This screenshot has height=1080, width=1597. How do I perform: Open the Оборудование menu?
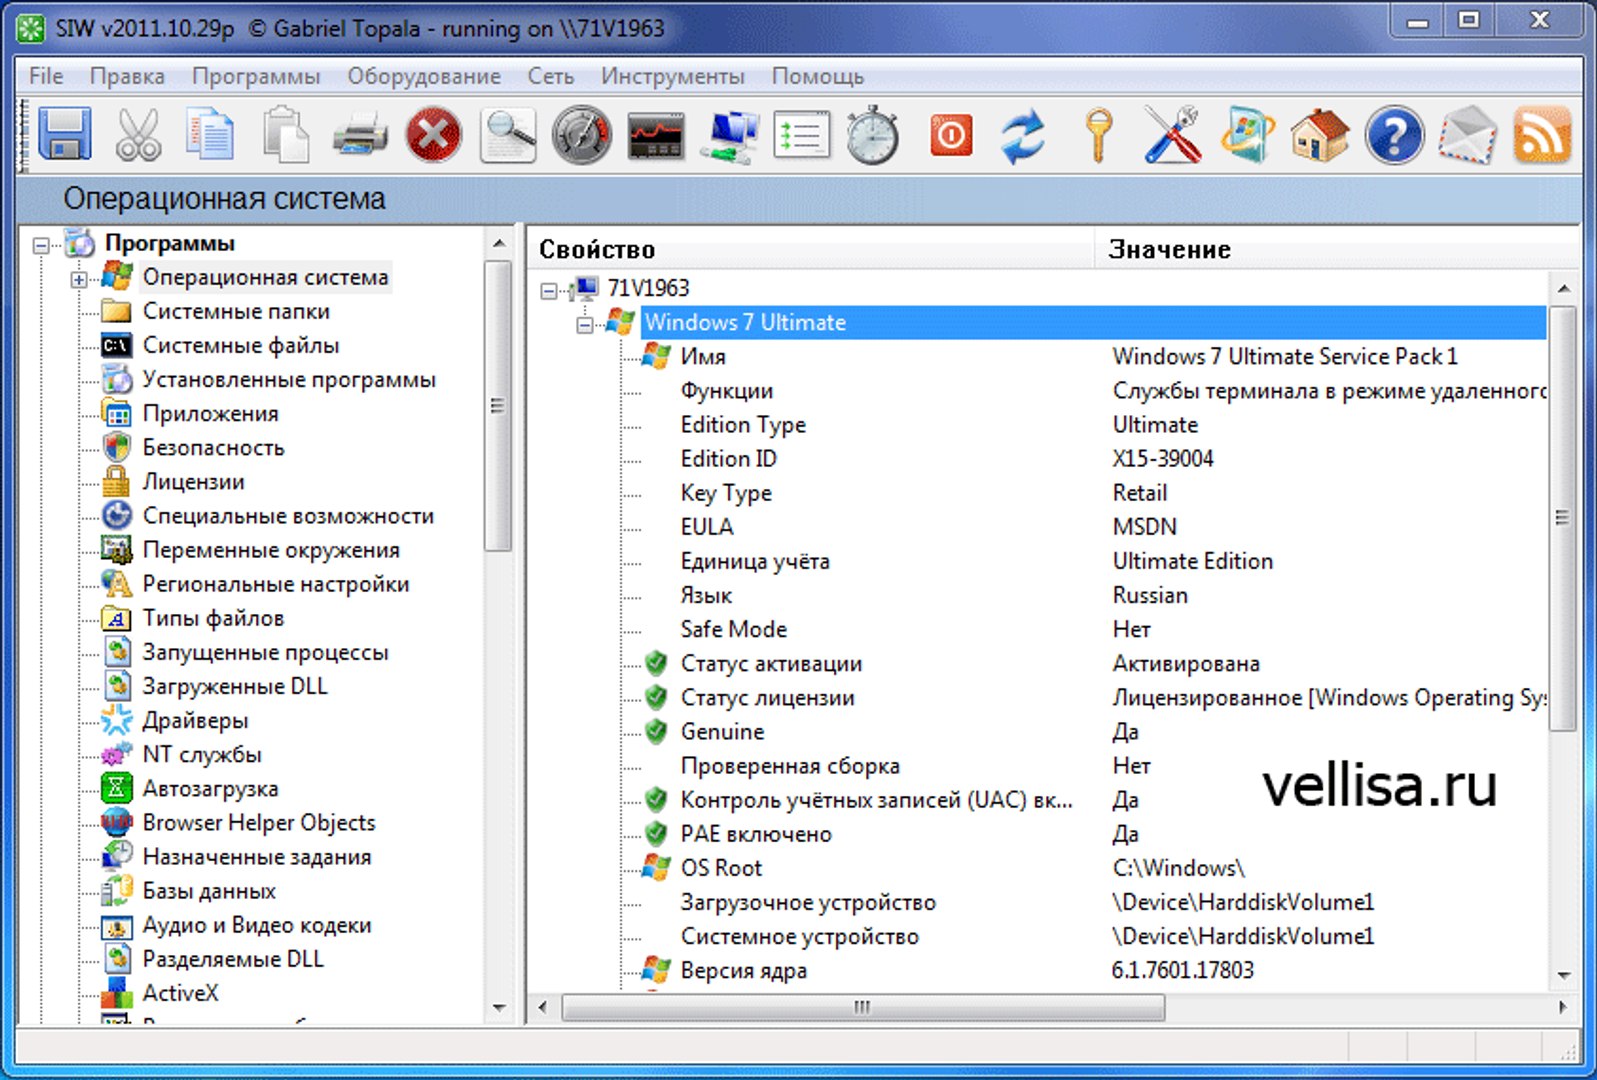click(x=424, y=76)
